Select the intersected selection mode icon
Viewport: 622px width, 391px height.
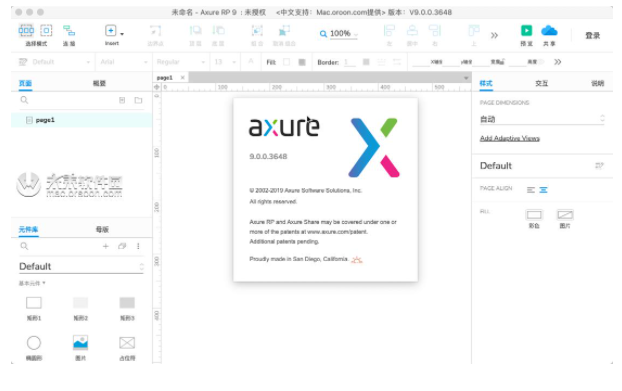26,30
